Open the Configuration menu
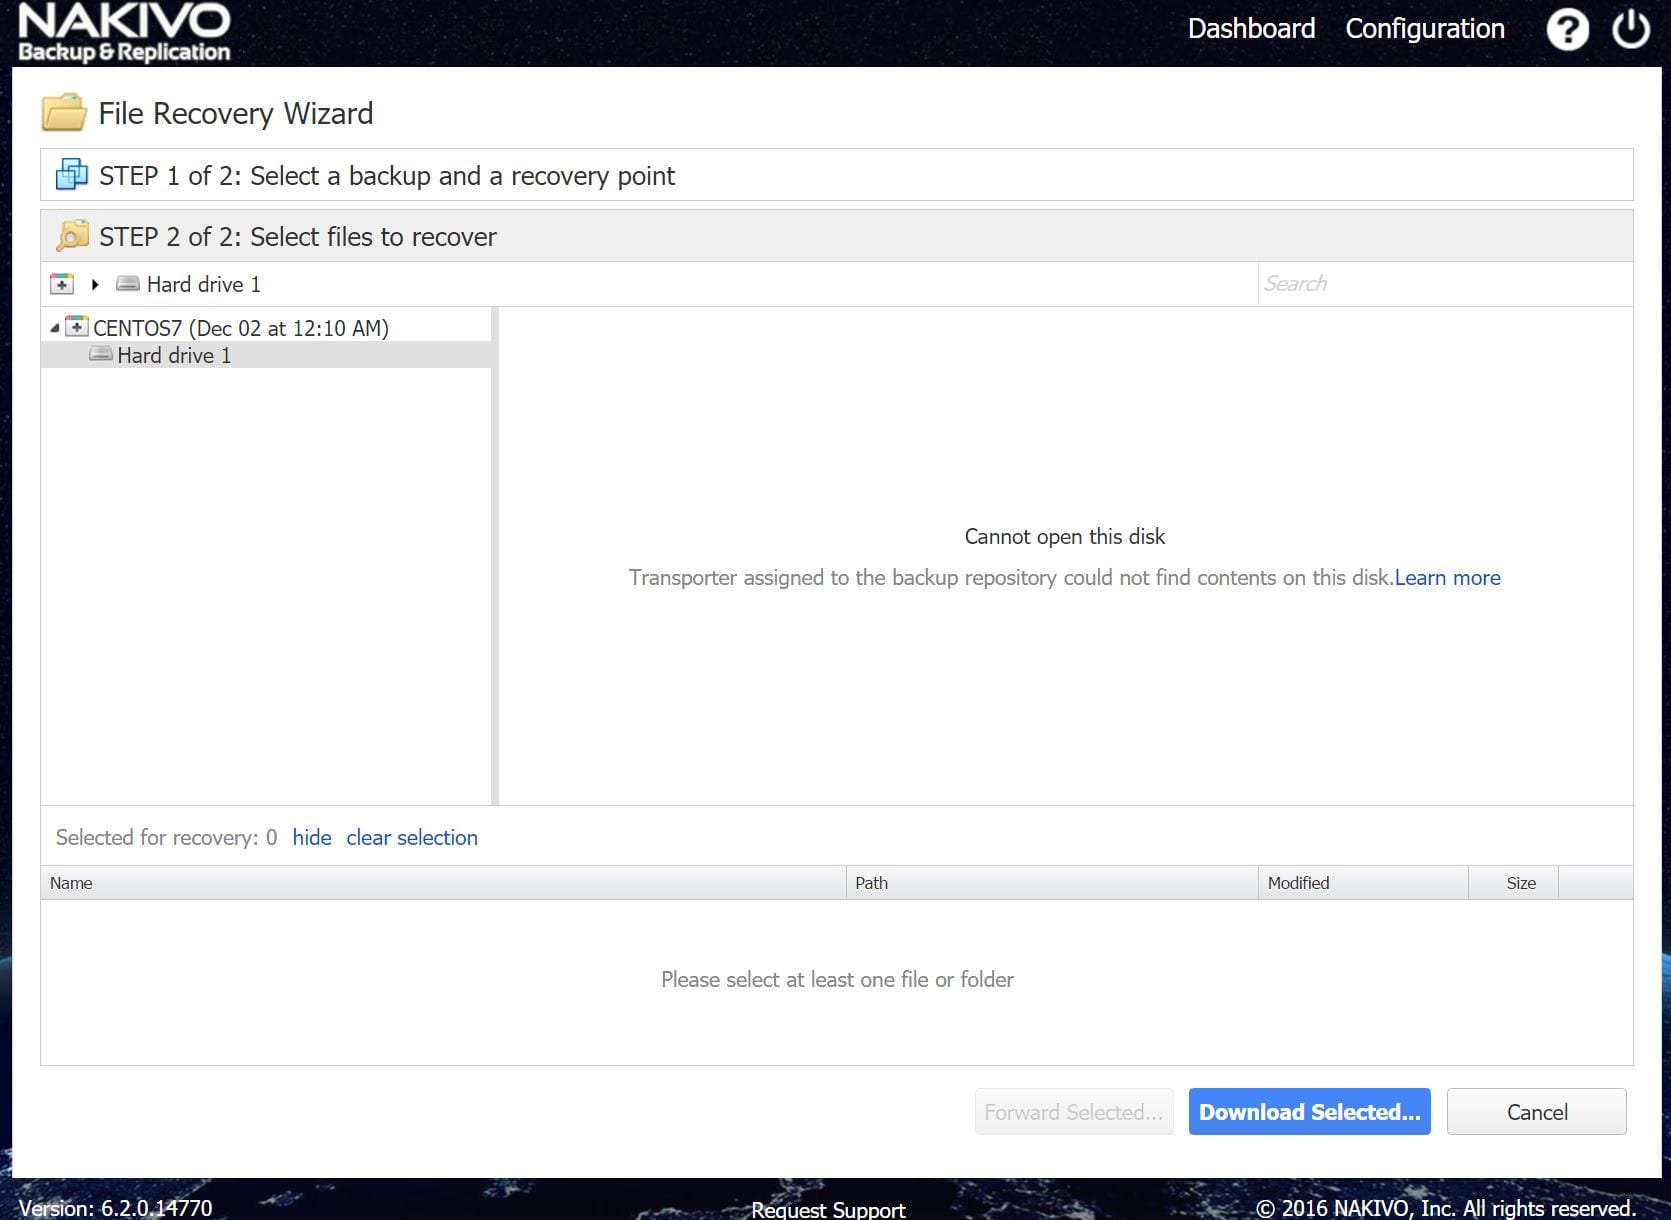Image resolution: width=1671 pixels, height=1220 pixels. (1424, 29)
